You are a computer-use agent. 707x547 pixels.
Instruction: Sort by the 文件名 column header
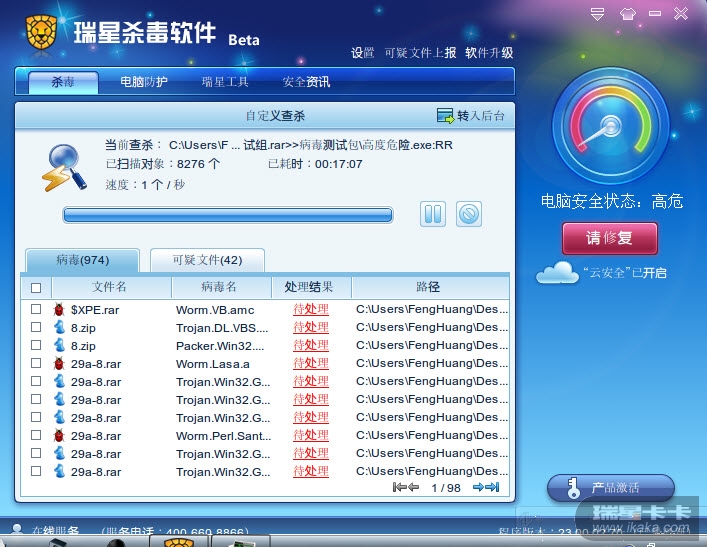(111, 287)
